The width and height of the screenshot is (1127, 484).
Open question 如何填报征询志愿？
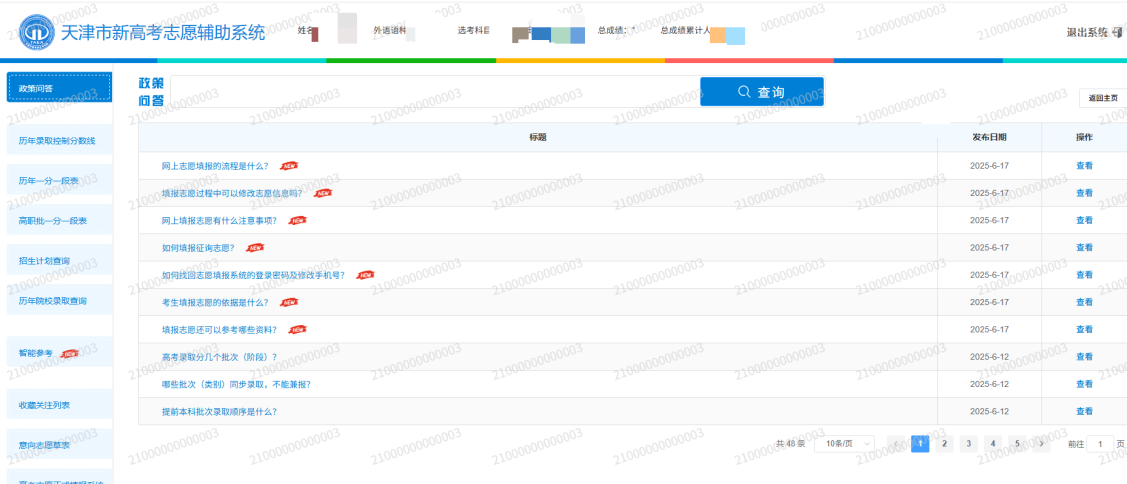[199, 247]
